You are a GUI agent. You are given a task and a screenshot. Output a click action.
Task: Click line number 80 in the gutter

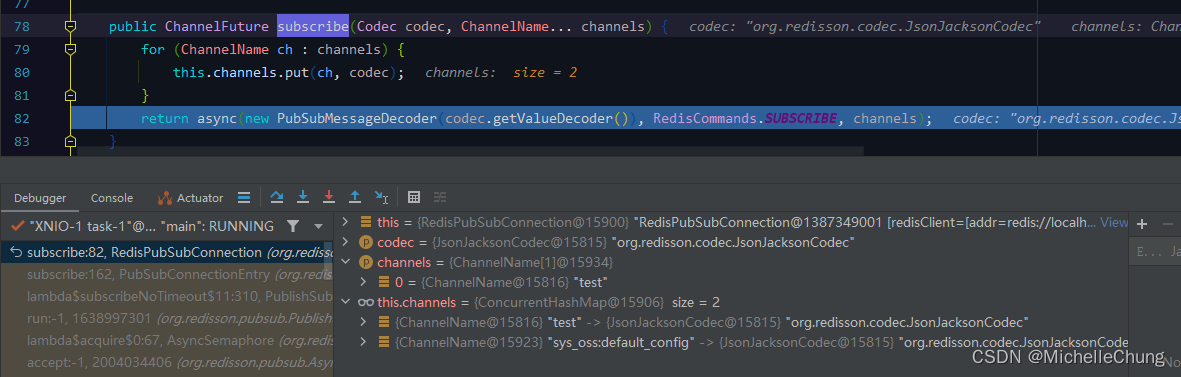[x=22, y=72]
